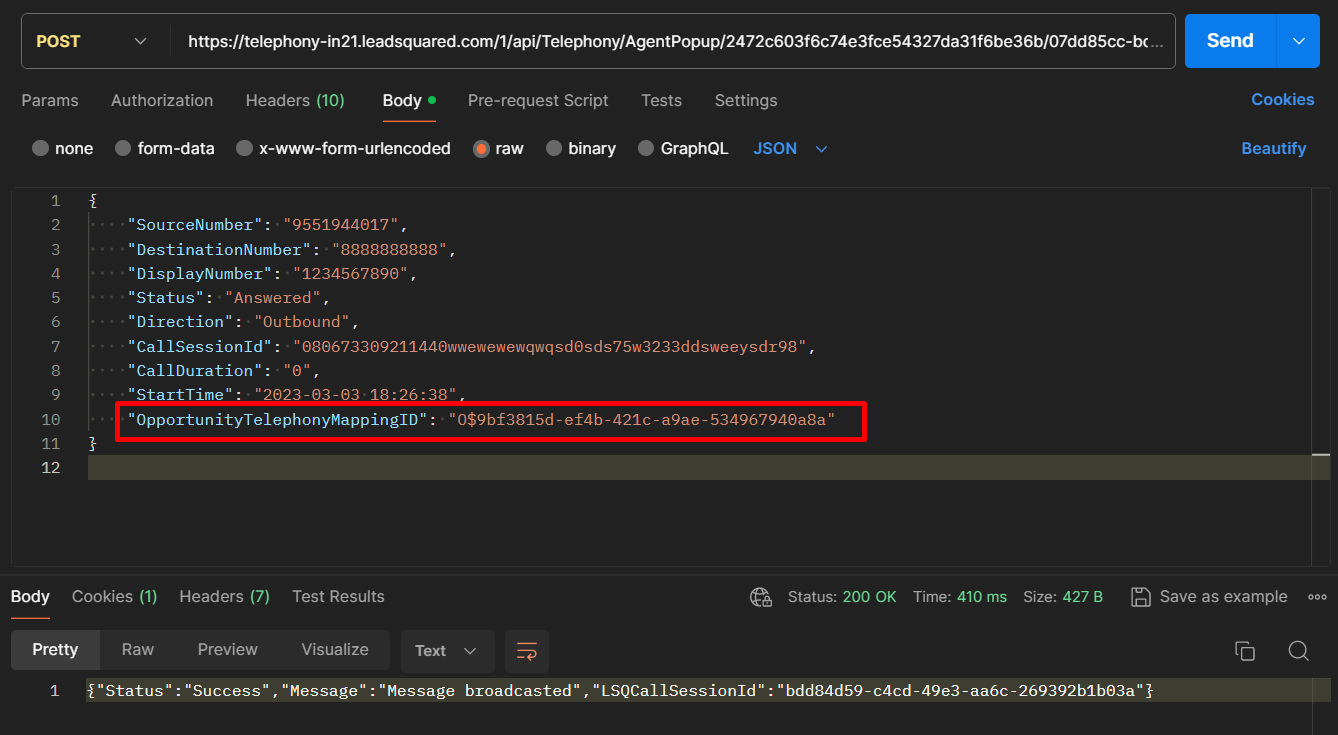Click the request URL input field
The width and height of the screenshot is (1338, 735).
point(675,41)
